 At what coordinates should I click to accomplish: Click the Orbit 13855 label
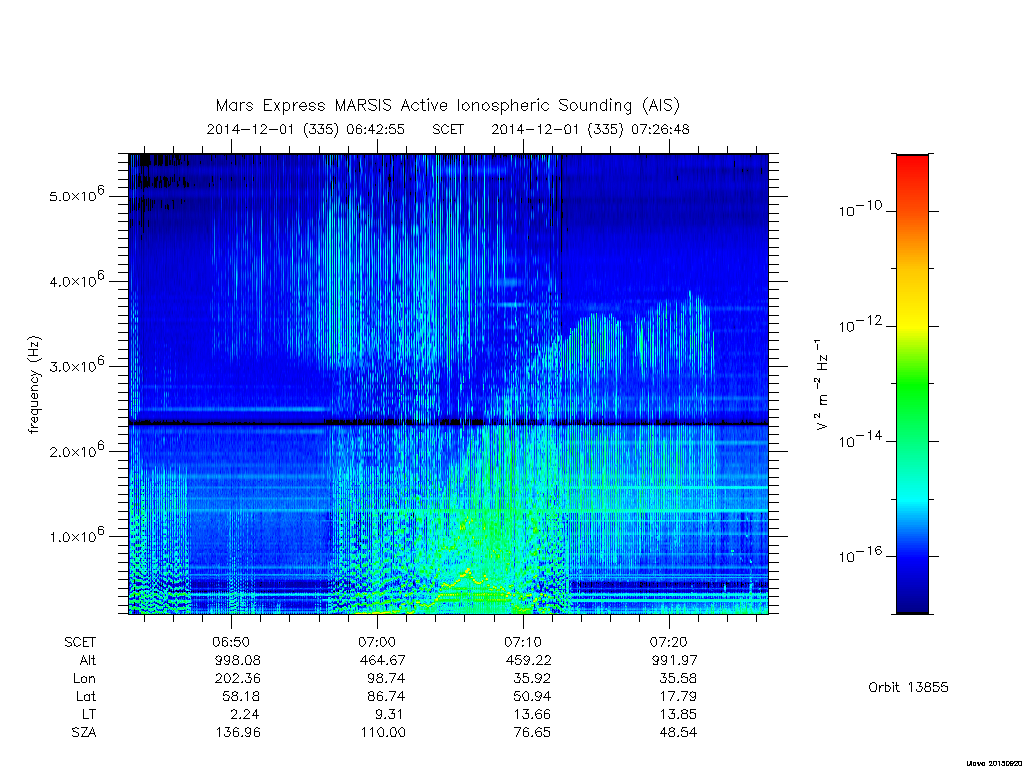(908, 687)
